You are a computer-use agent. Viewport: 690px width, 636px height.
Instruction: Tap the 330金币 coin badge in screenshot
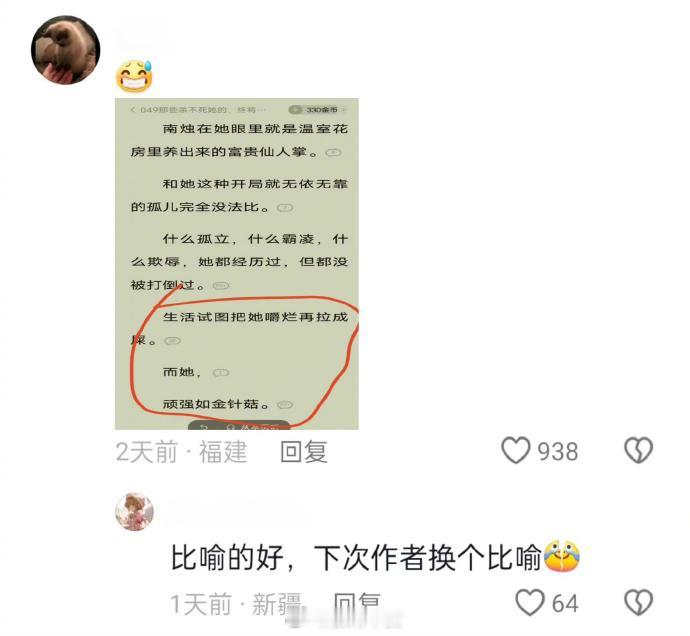[318, 109]
